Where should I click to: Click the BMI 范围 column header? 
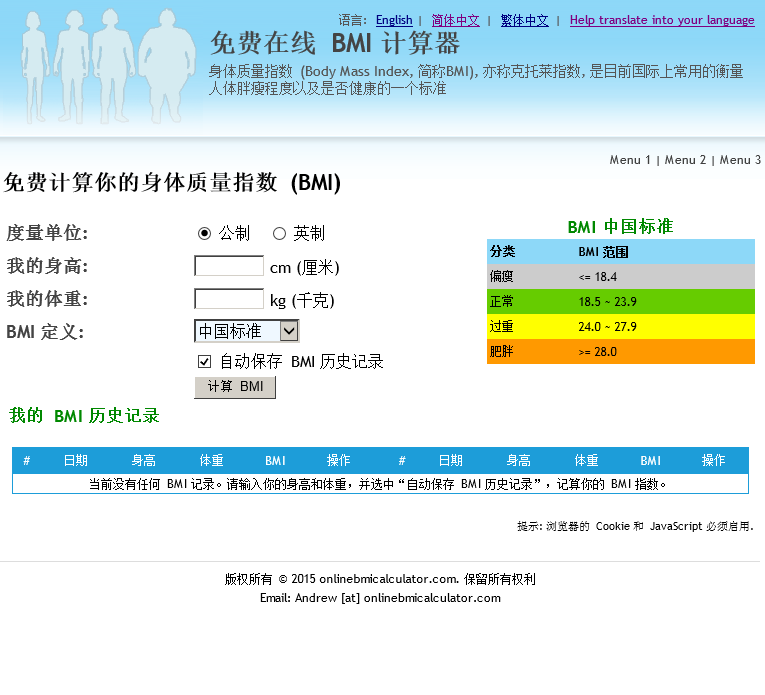click(x=603, y=252)
